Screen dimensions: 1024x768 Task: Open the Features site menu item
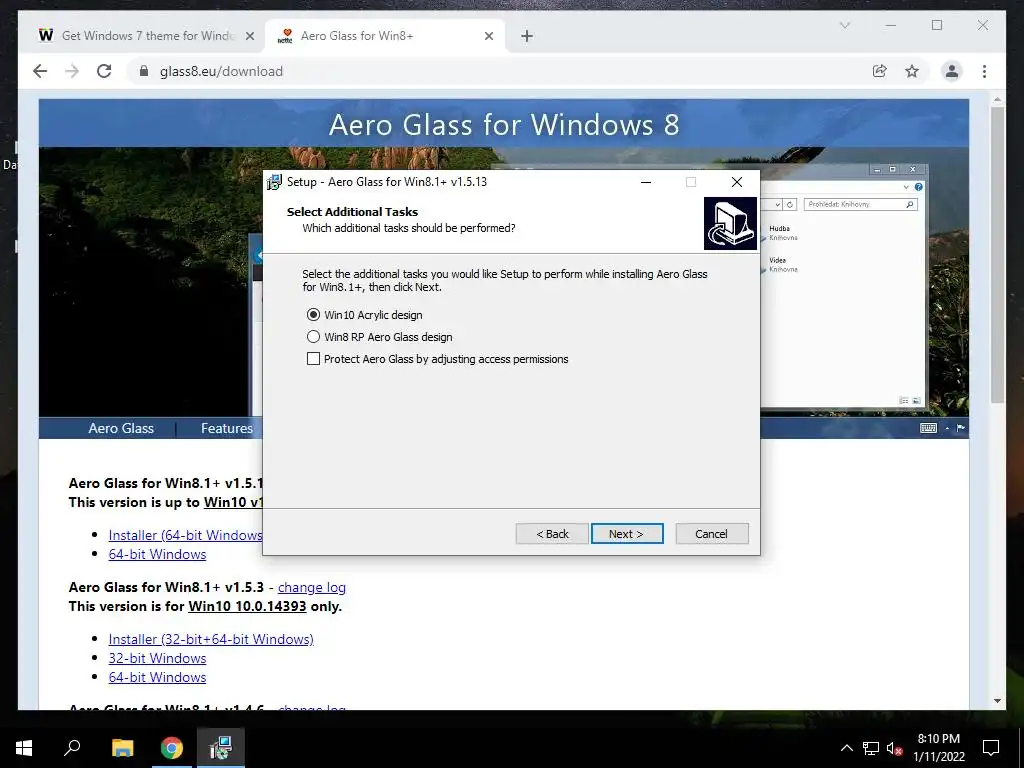[227, 428]
